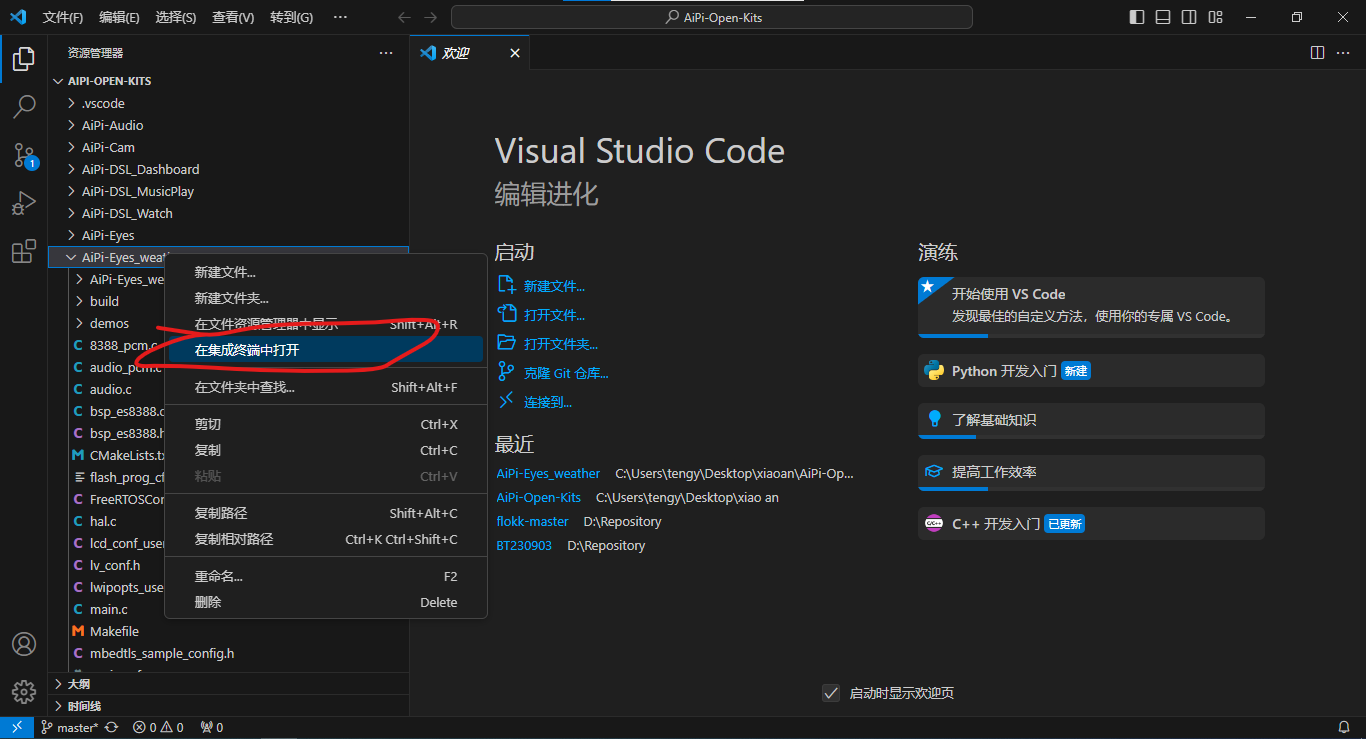Open remote window from status bar

pyautogui.click(x=17, y=728)
